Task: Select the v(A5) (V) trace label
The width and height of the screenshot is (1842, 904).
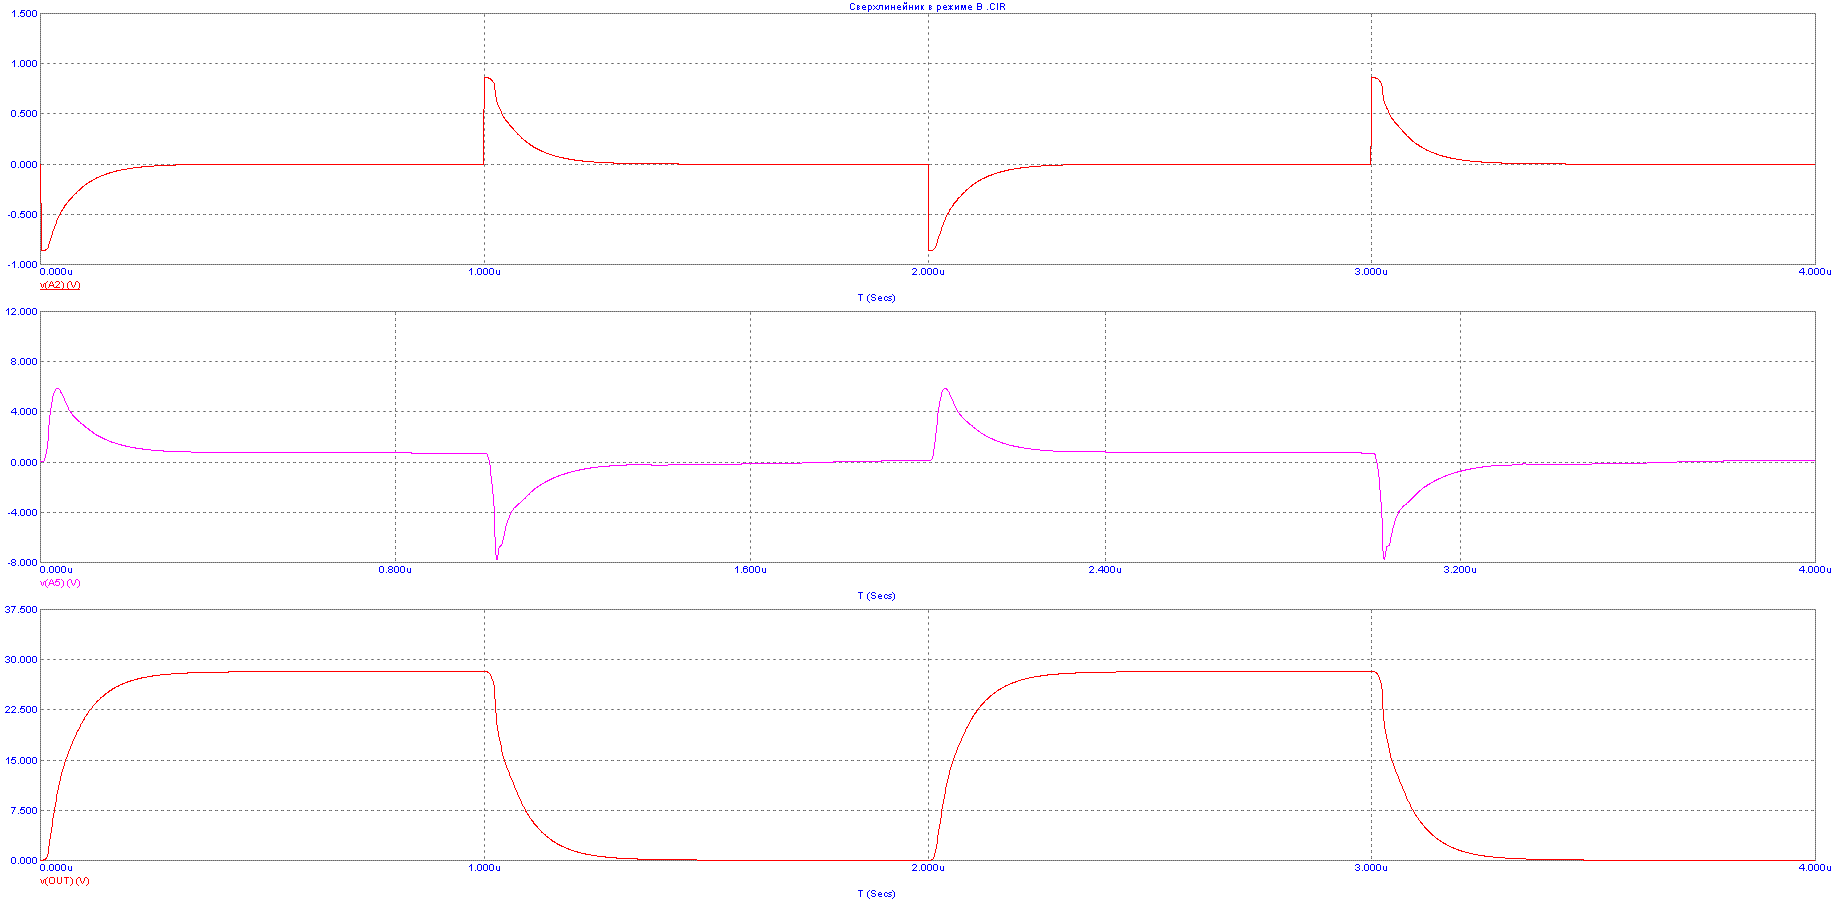Action: point(60,583)
